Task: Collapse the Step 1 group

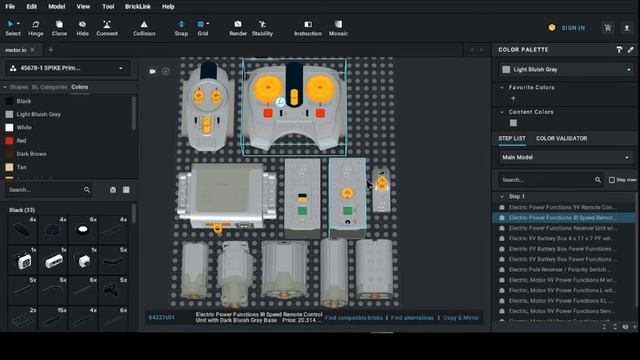Action: pyautogui.click(x=502, y=196)
